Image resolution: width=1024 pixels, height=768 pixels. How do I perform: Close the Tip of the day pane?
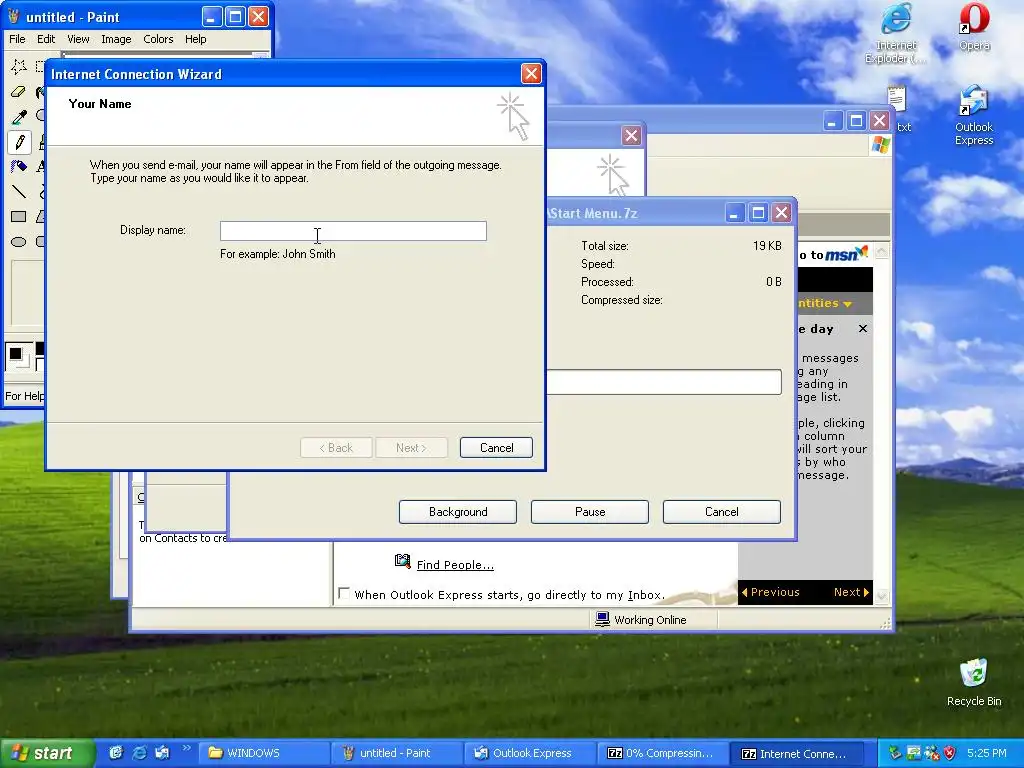(x=863, y=328)
